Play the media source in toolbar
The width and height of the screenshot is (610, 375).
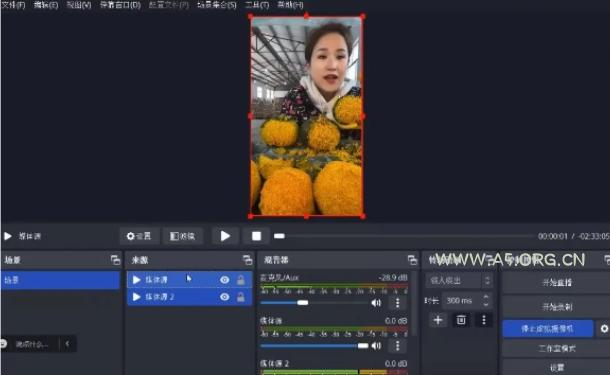click(225, 236)
